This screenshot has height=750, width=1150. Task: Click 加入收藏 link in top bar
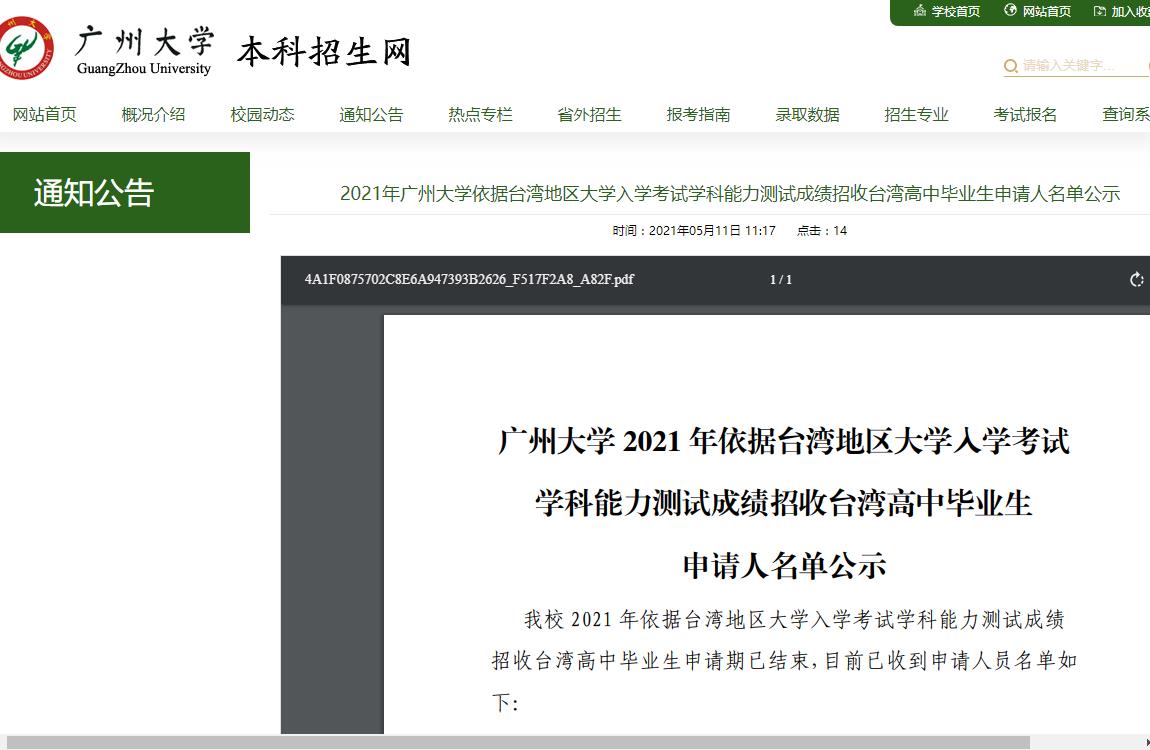pos(1130,11)
